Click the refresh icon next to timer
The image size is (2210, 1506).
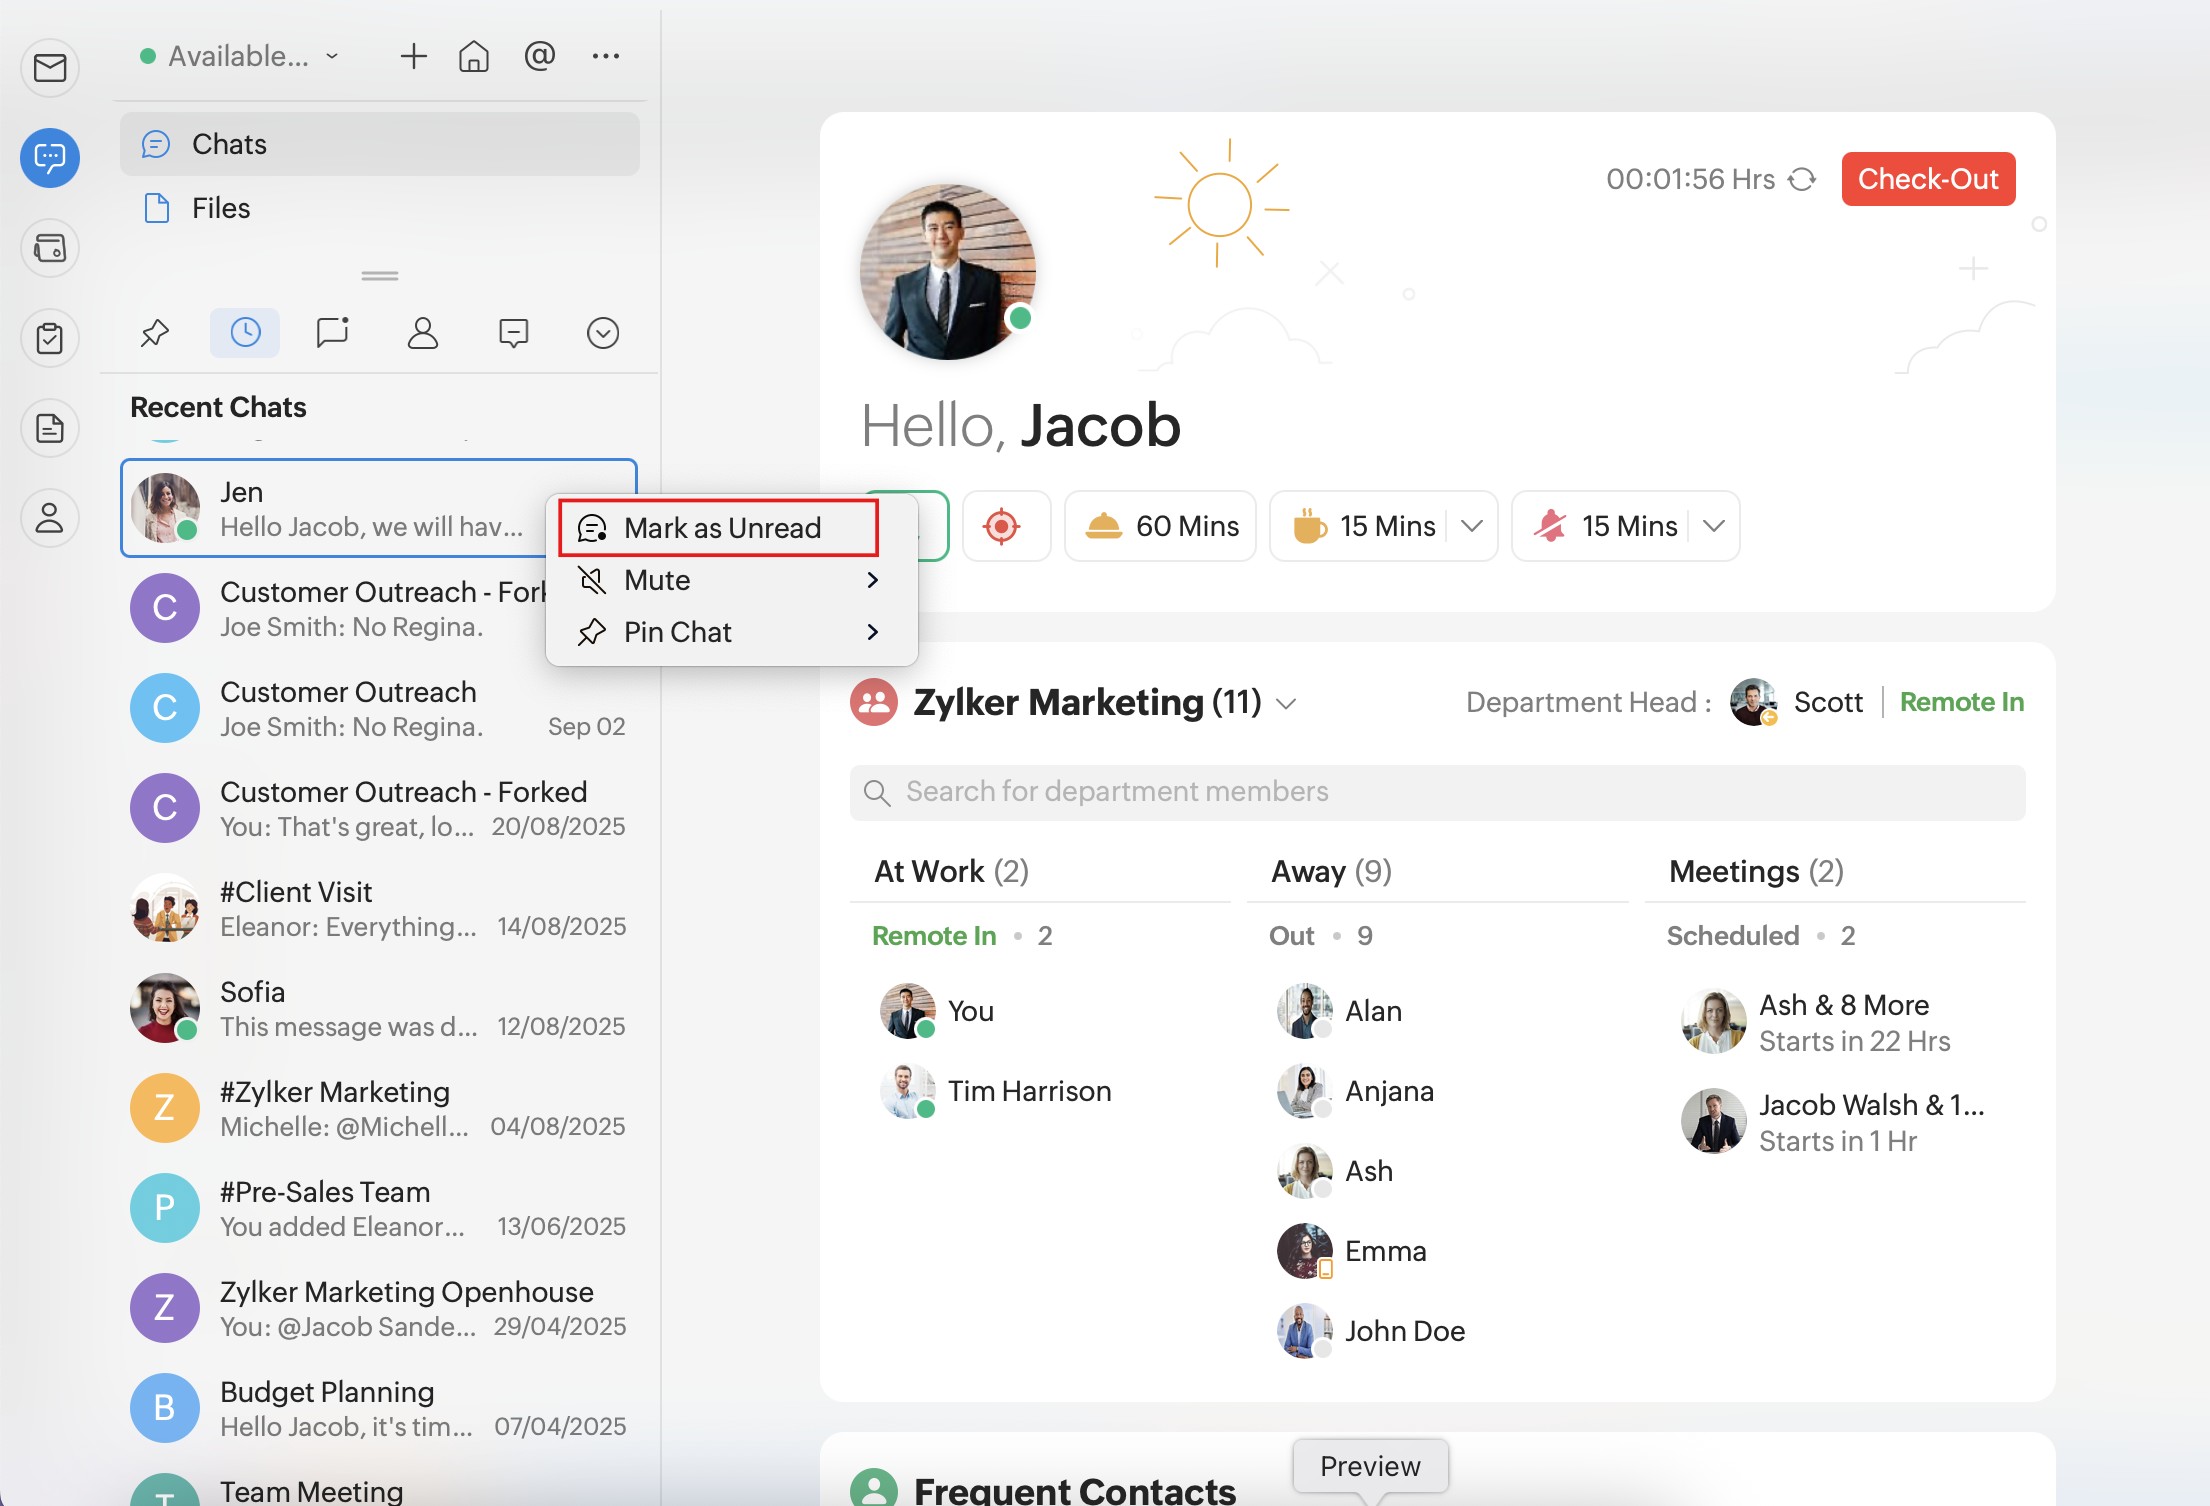1802,180
